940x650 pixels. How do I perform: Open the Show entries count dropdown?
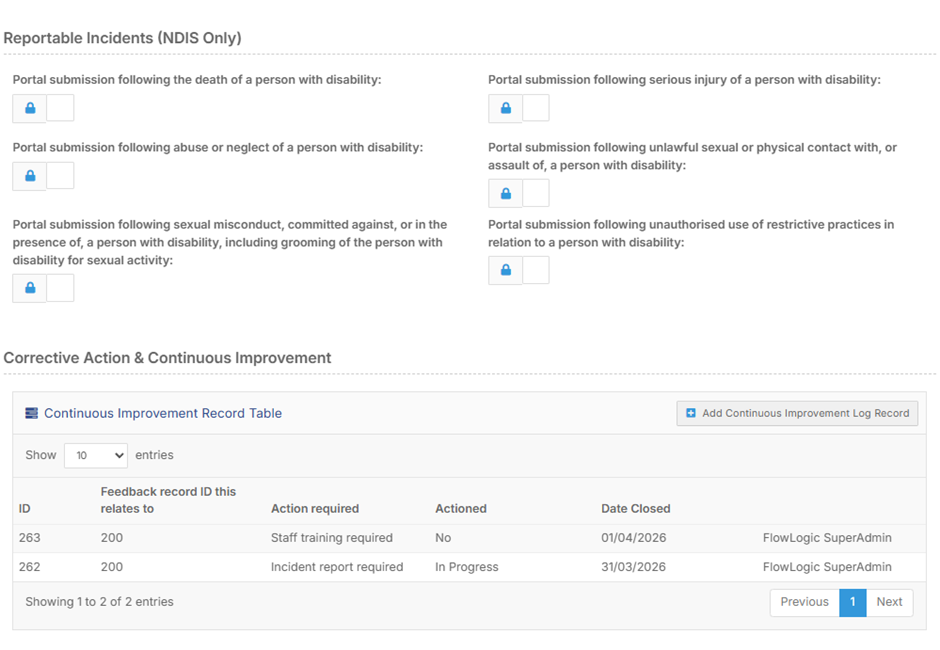[x=96, y=455]
